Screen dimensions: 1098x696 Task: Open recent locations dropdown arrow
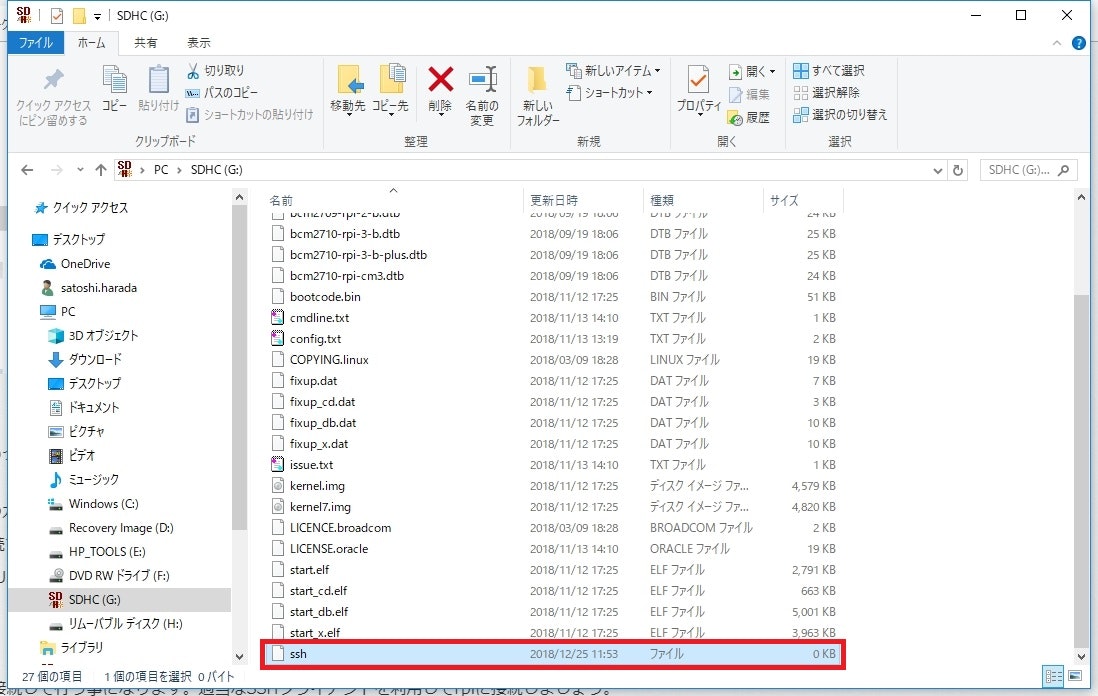point(80,170)
